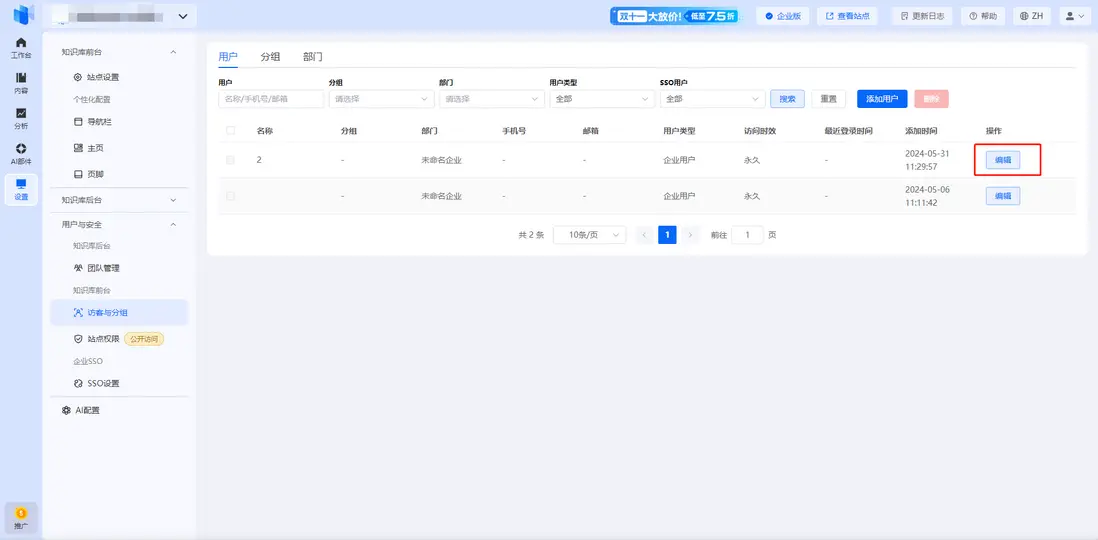The image size is (1098, 540).
Task: Click the 搜索 search button
Action: pos(787,99)
